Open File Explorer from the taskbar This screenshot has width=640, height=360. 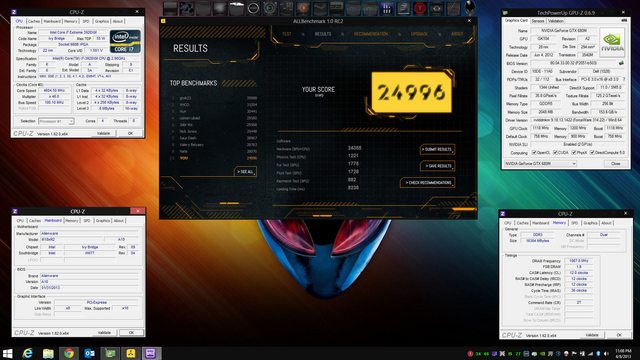48,353
